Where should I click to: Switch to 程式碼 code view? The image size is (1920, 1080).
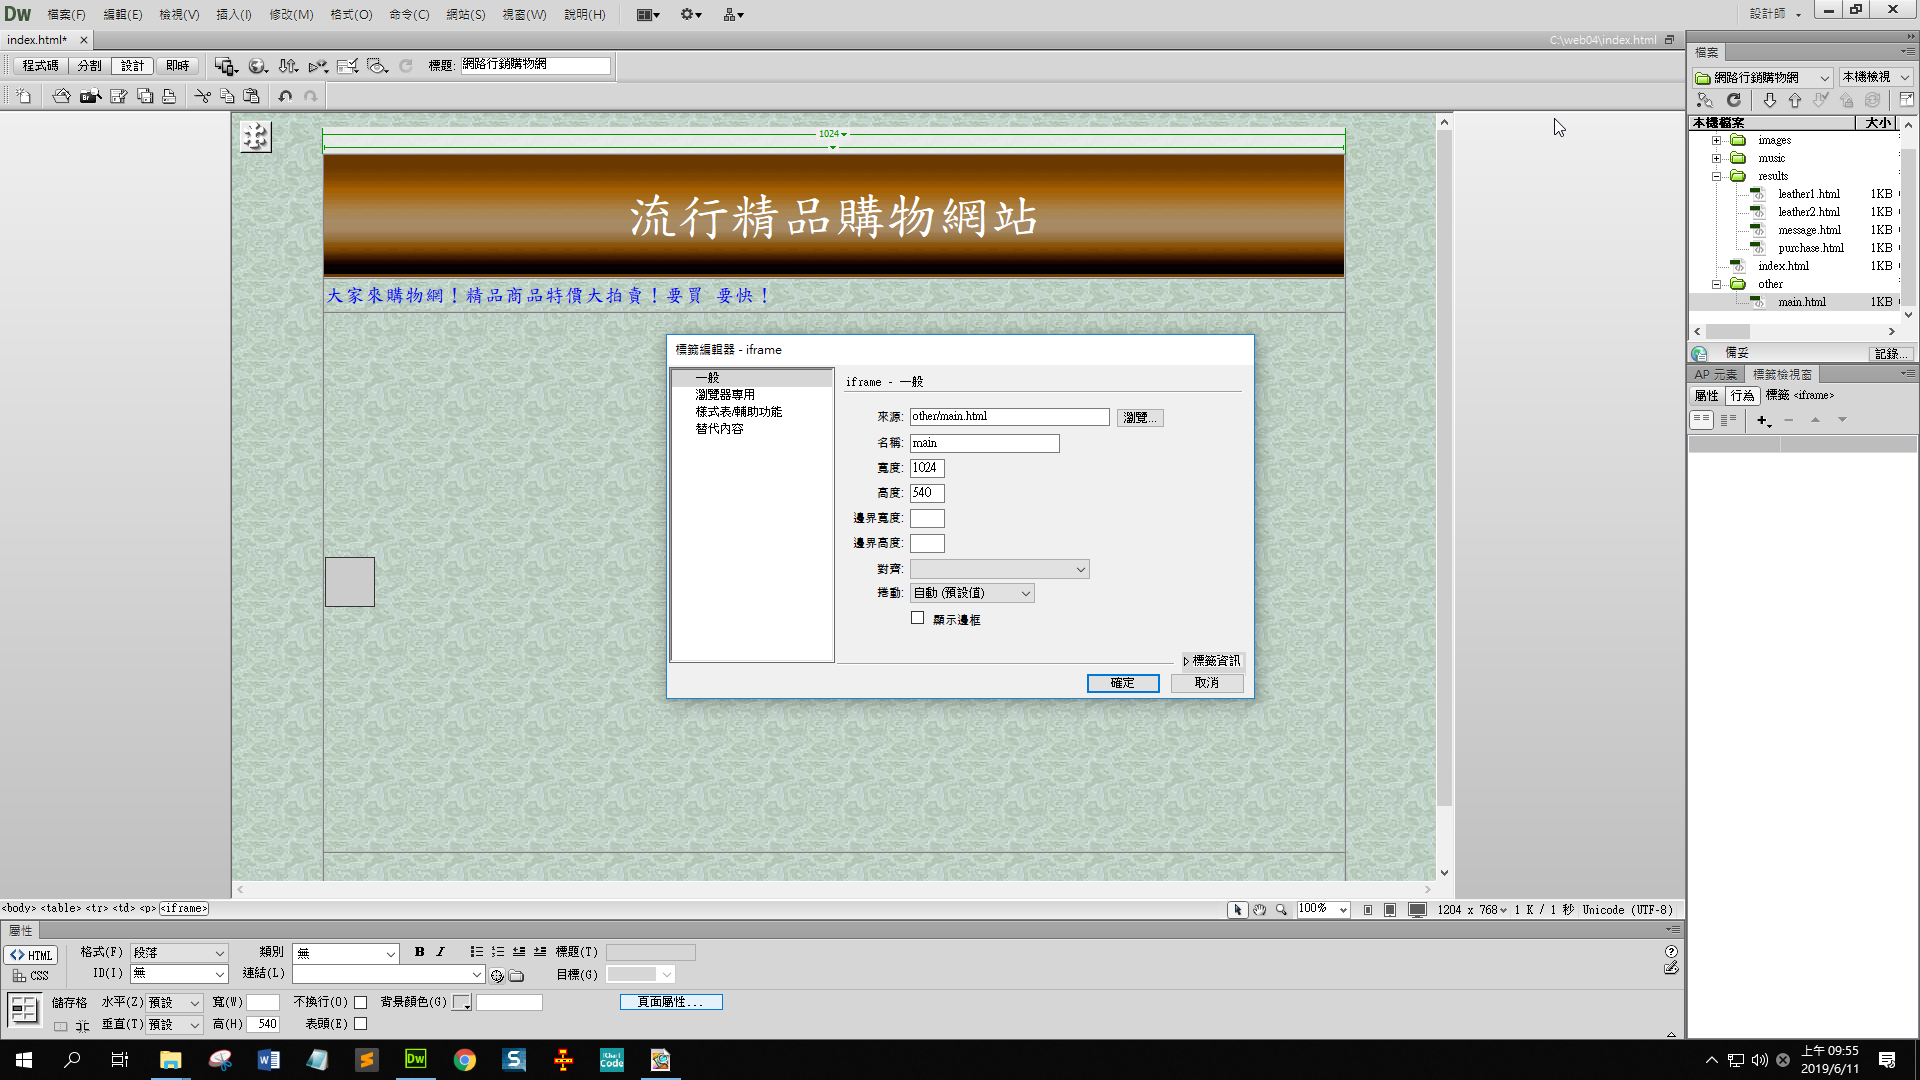40,66
